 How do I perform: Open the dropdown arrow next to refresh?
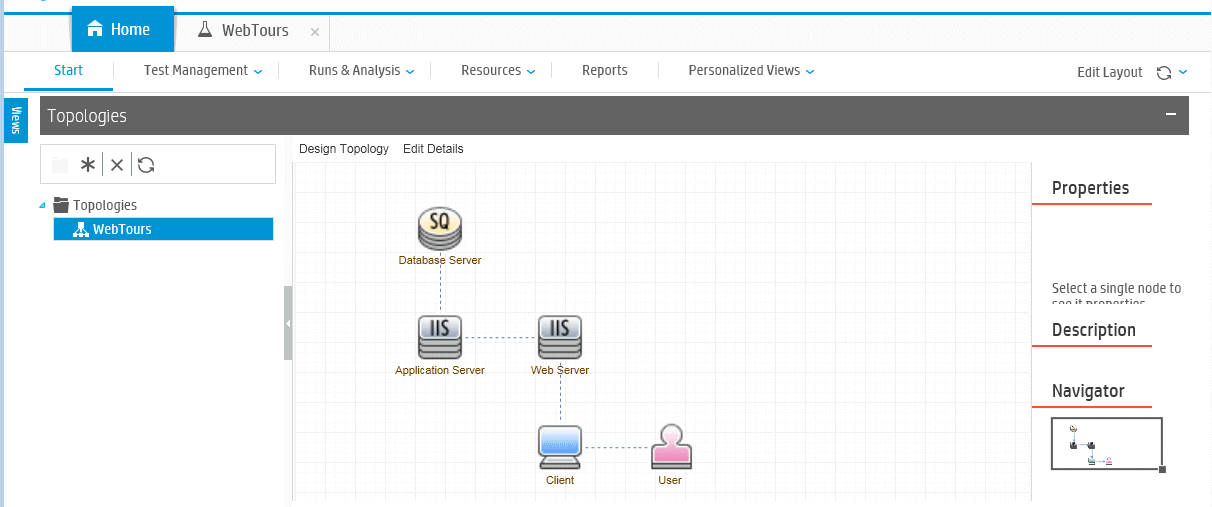(x=1183, y=72)
